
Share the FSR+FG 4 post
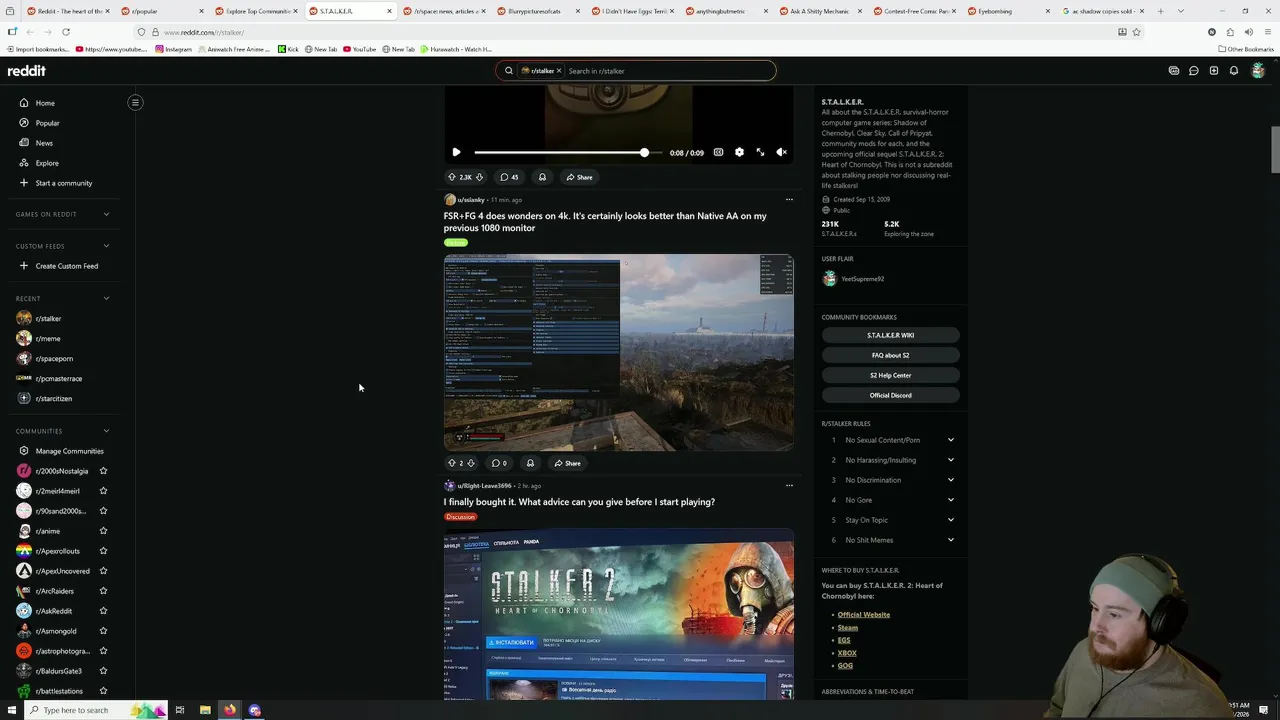(567, 463)
